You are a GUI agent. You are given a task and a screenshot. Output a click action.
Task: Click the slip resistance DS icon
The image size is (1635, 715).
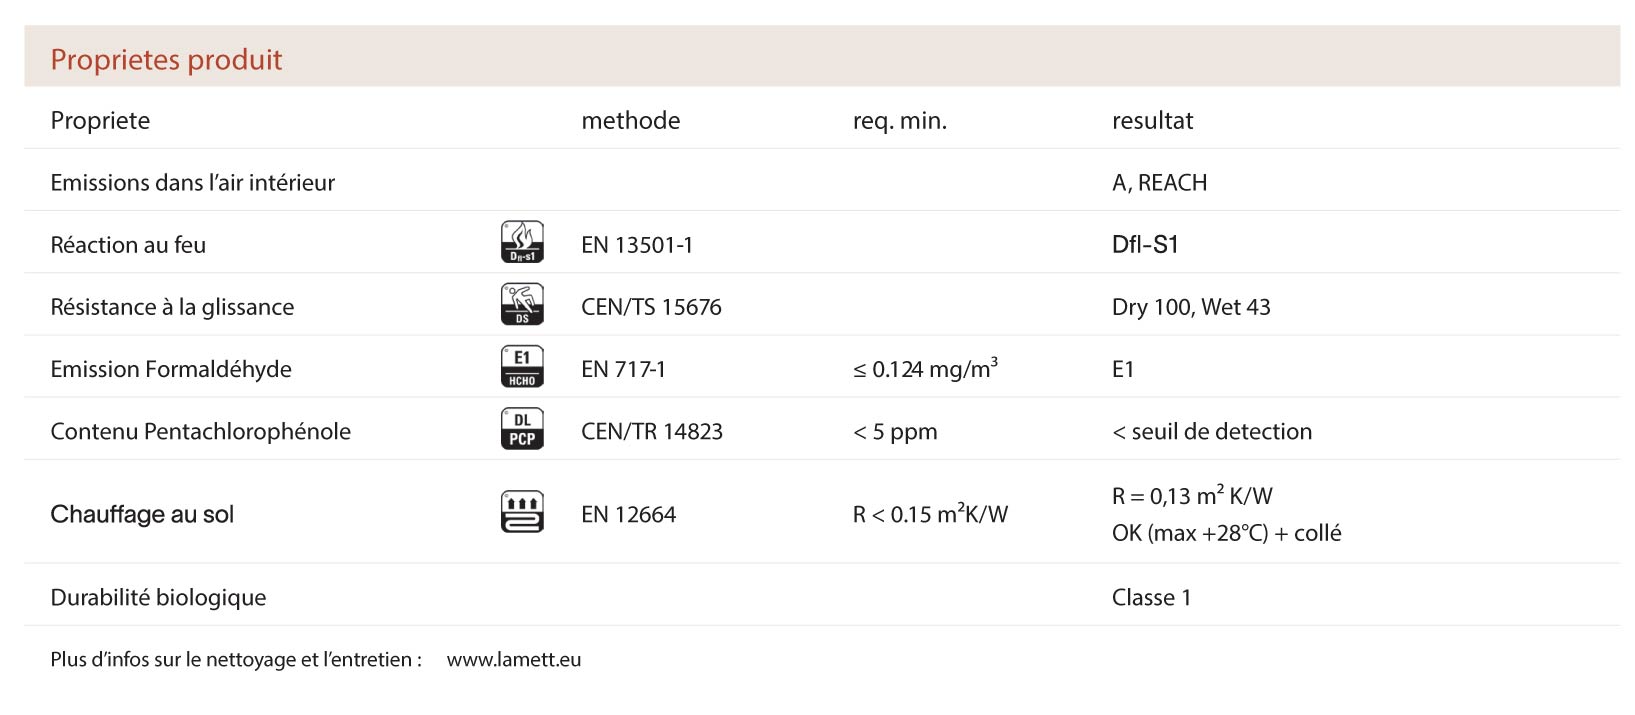pos(521,304)
